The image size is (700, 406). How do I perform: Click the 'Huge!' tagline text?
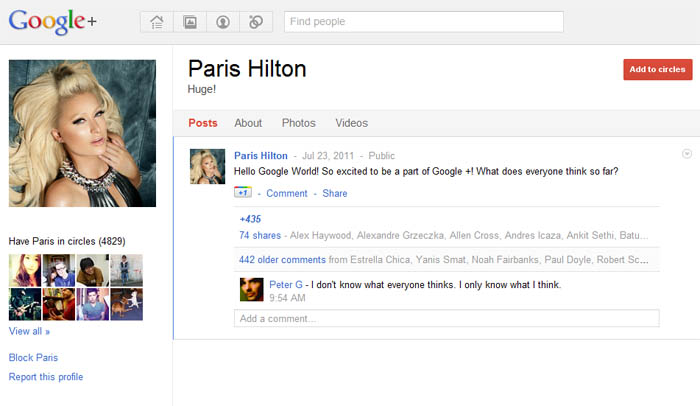[x=202, y=89]
